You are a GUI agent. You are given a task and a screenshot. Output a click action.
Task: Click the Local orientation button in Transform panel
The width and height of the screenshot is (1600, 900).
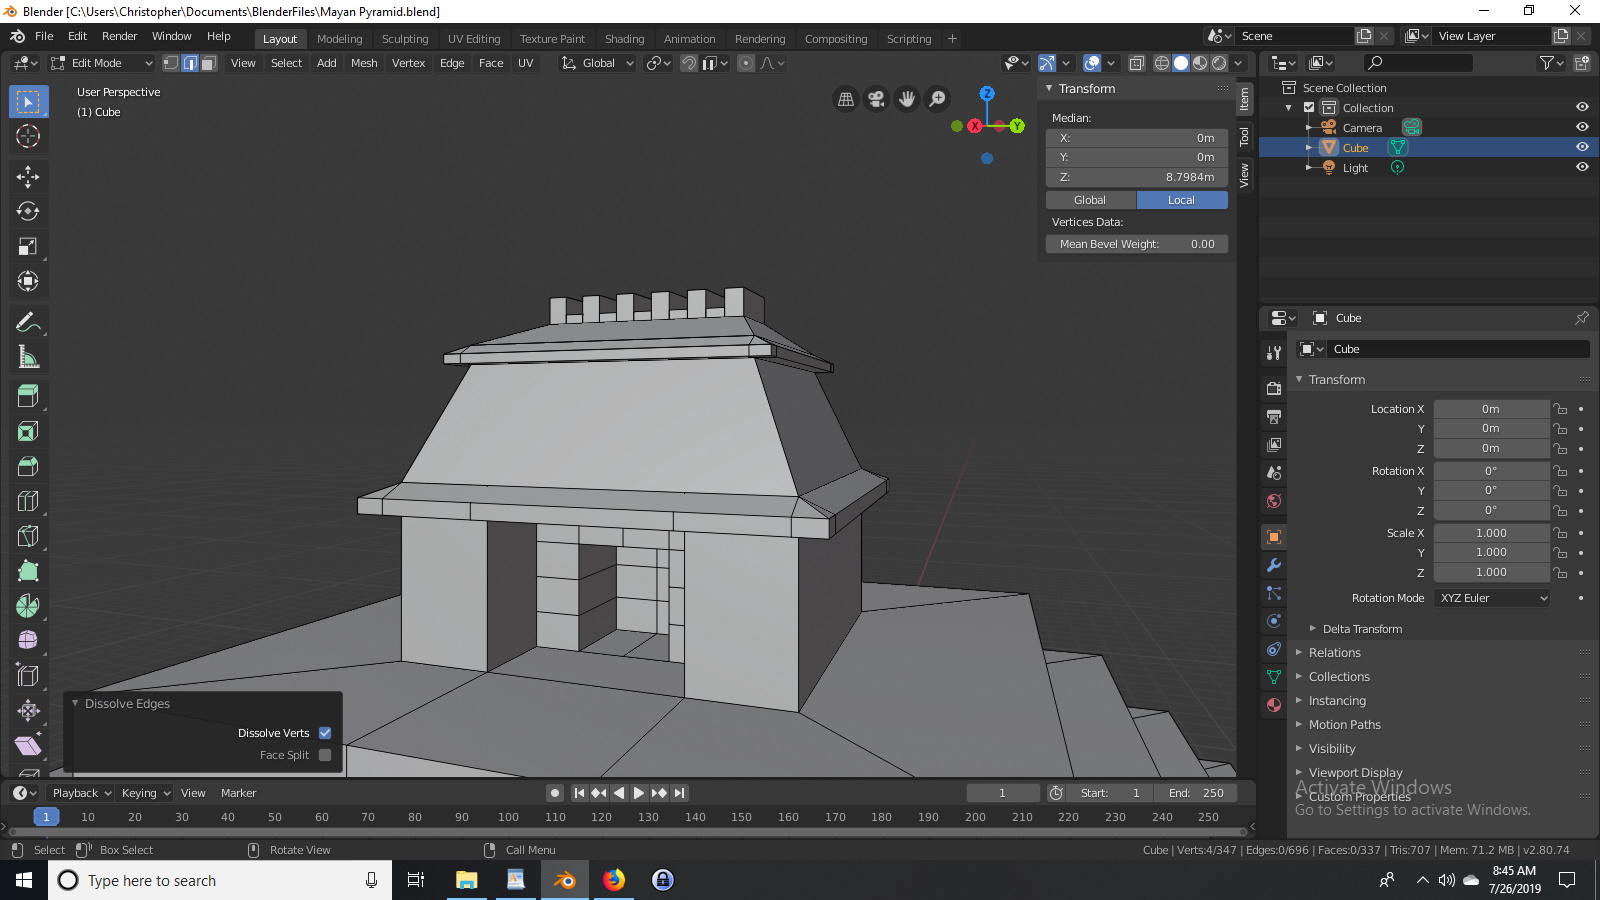coord(1182,199)
